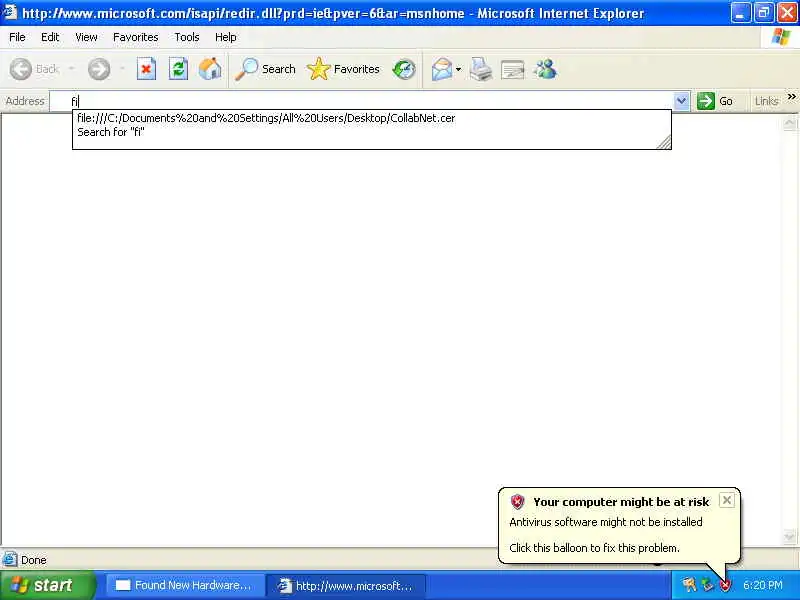Open the Forward history dropdown arrow
Viewport: 800px width, 600px height.
[x=122, y=69]
